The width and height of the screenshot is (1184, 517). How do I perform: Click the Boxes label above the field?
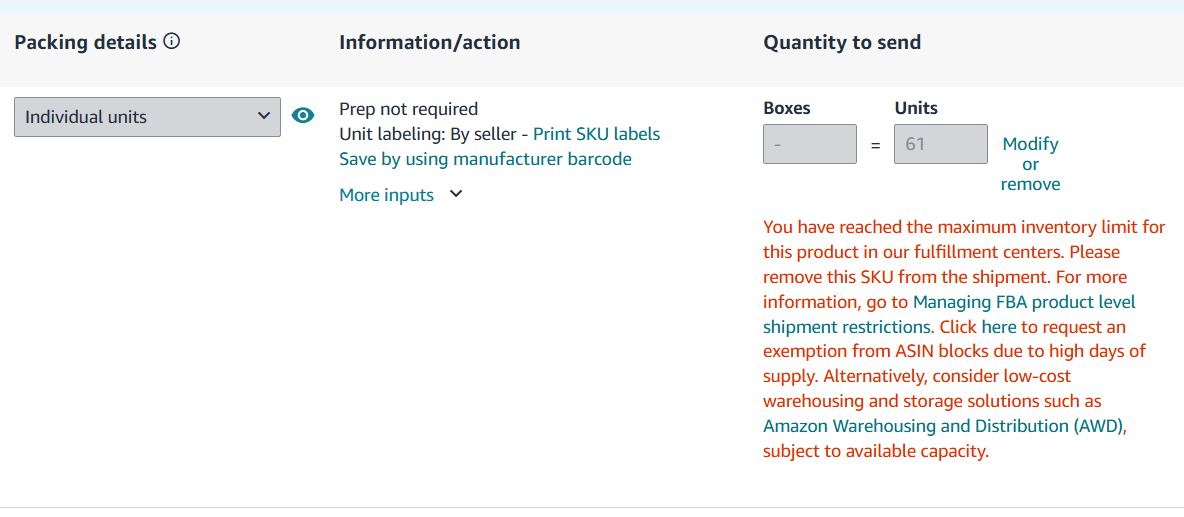(787, 108)
